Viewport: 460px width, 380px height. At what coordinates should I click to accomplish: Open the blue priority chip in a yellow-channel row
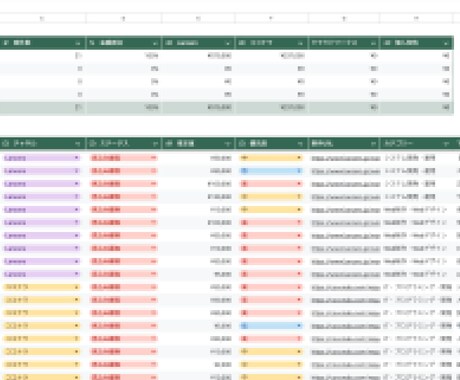point(271,326)
